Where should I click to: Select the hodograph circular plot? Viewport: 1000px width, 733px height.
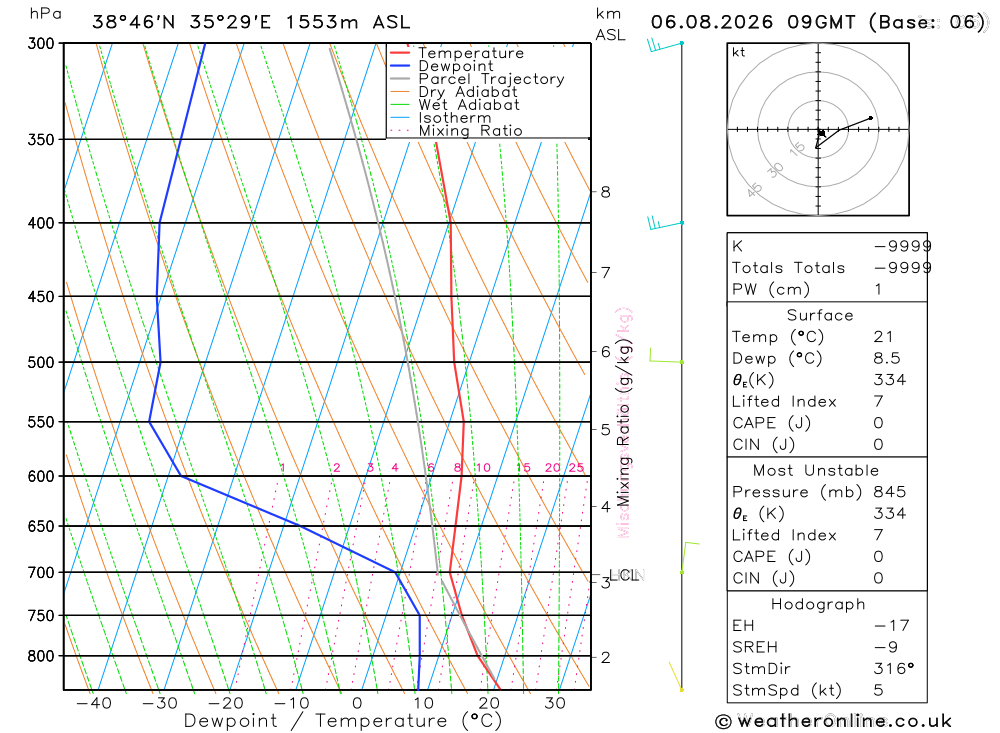[x=818, y=130]
